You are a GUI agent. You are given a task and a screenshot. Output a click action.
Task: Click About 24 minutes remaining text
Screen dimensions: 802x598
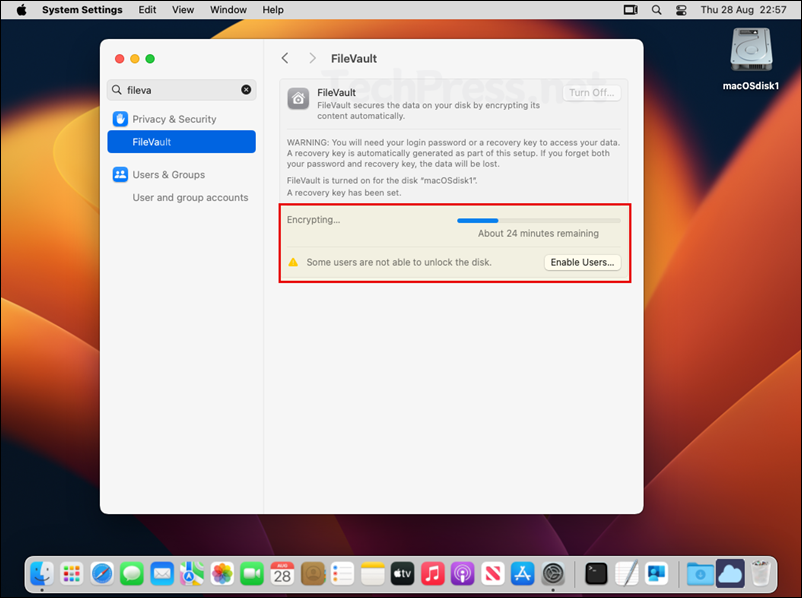538,233
